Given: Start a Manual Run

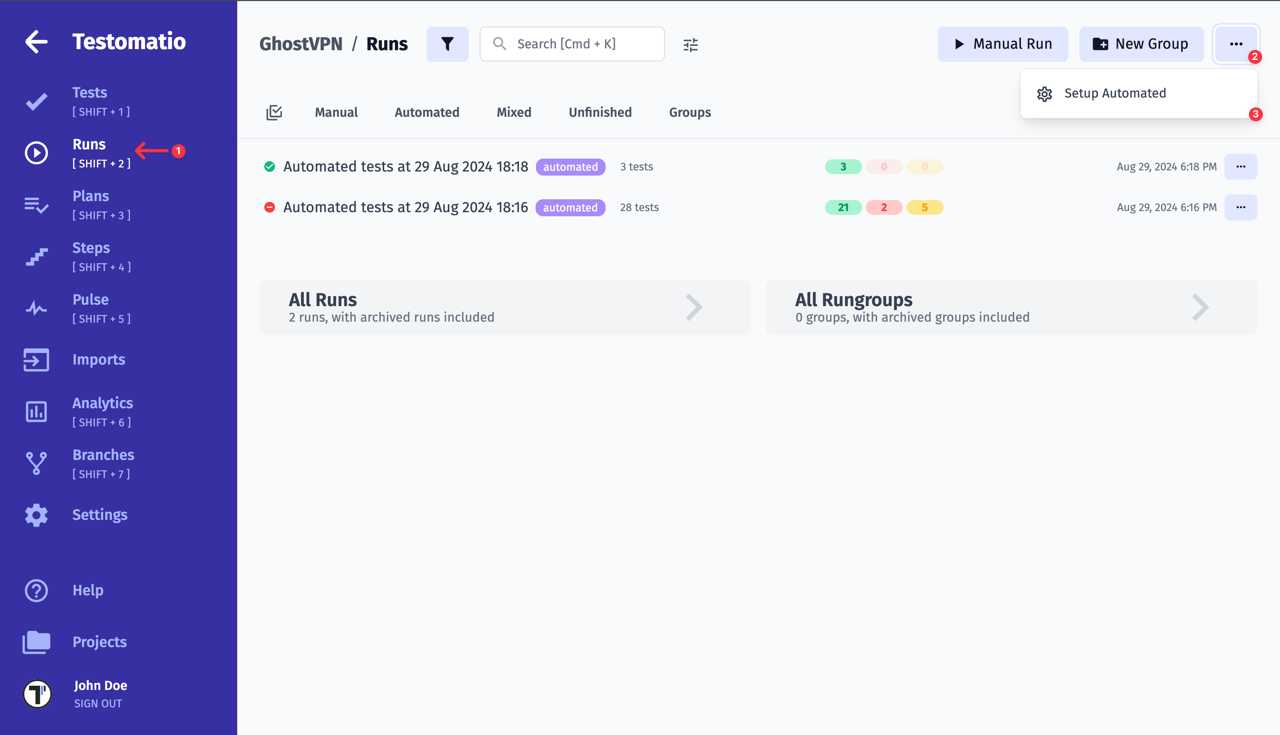Looking at the screenshot, I should click(x=1002, y=44).
